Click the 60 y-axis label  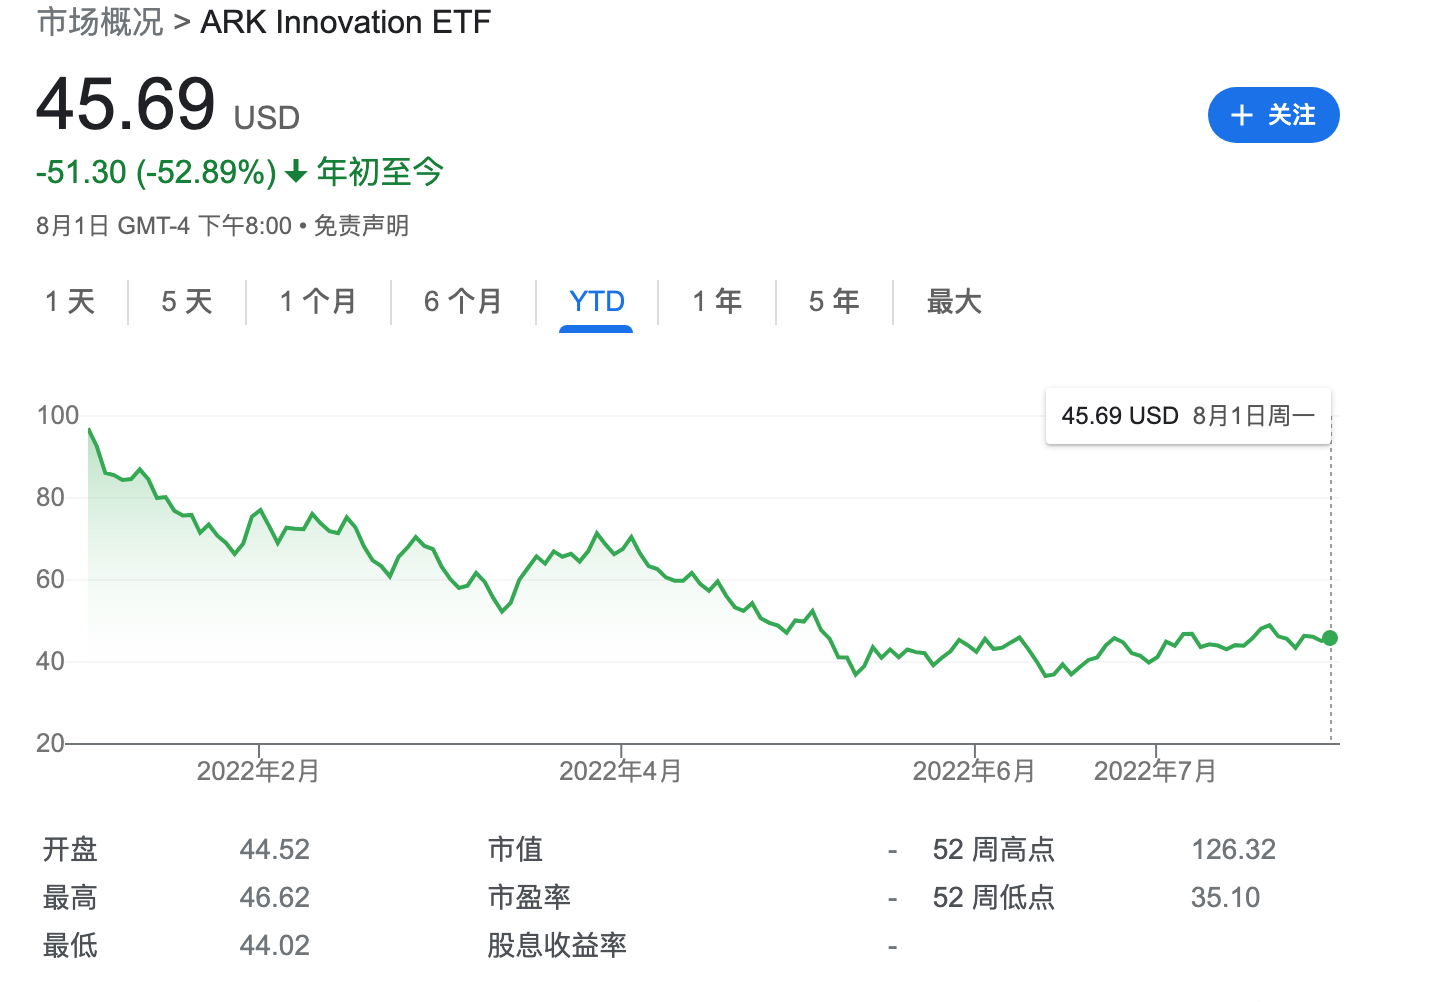(51, 579)
